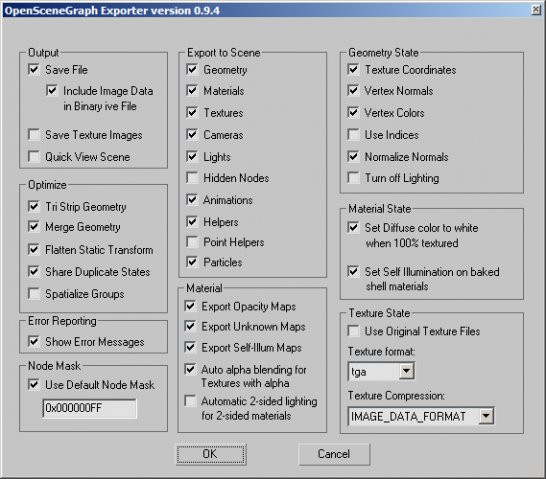Viewport: 546px width, 479px height.
Task: Uncheck Use Default Node Mask
Action: point(34,384)
